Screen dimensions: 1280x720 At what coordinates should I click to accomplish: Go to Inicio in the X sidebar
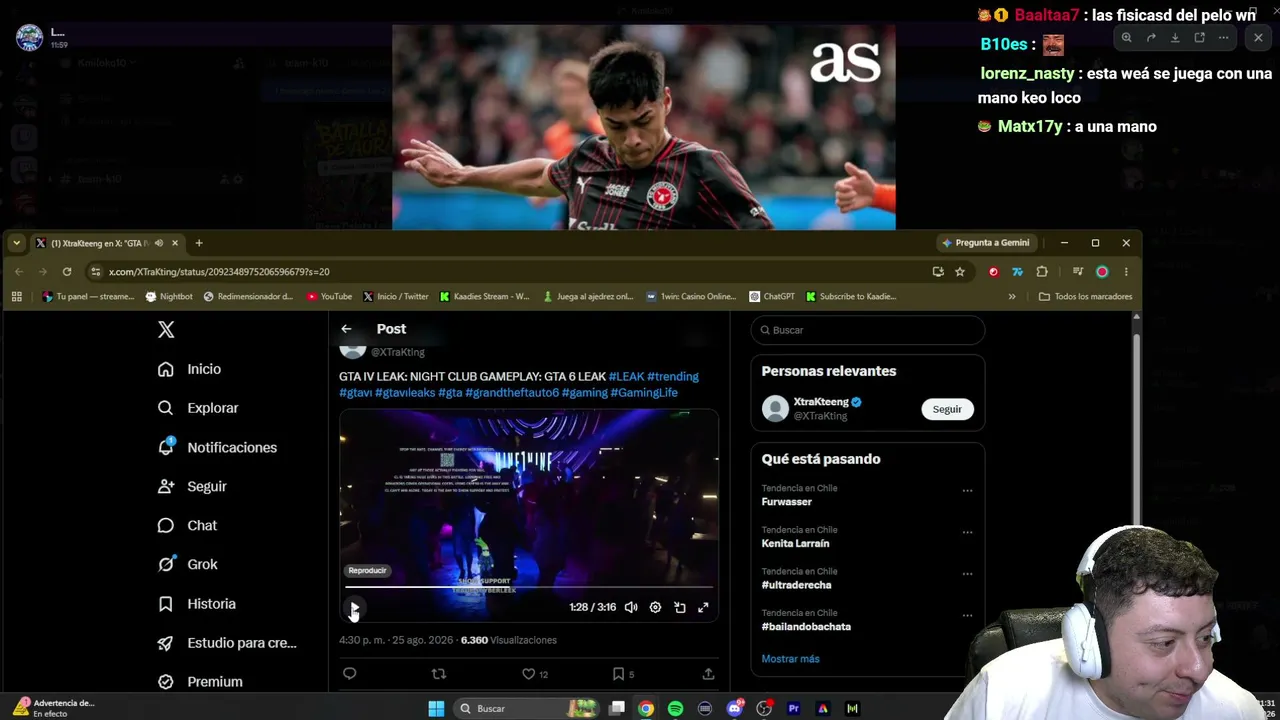pyautogui.click(x=189, y=369)
